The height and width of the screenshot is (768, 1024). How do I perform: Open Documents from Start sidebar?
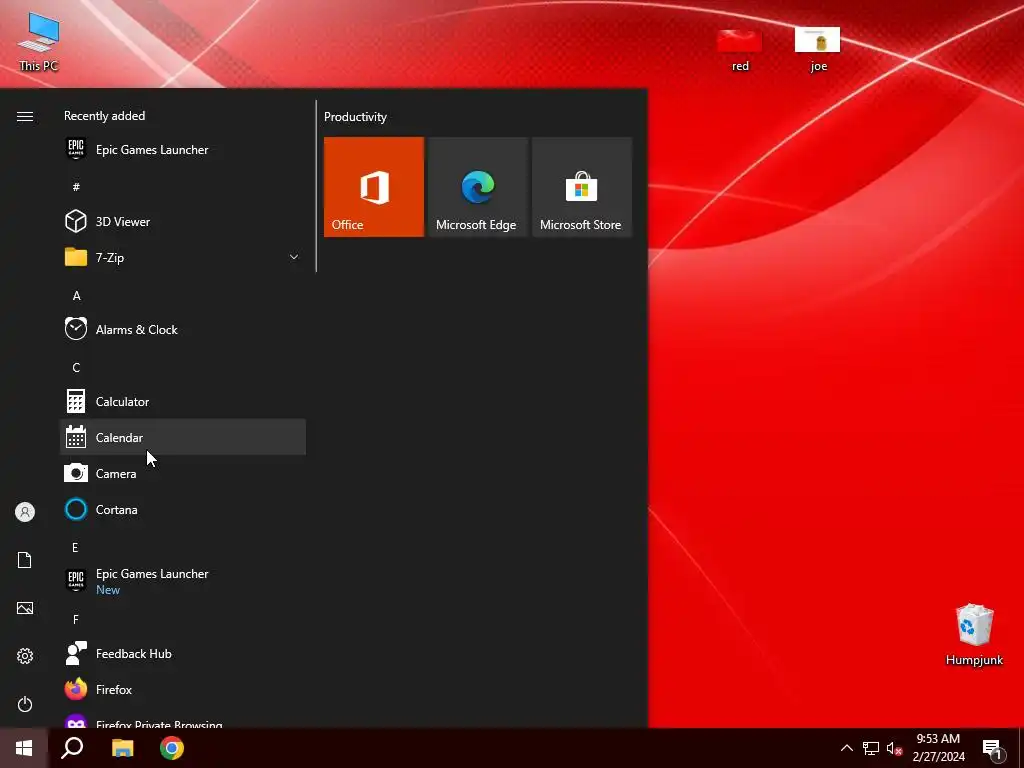pos(25,560)
